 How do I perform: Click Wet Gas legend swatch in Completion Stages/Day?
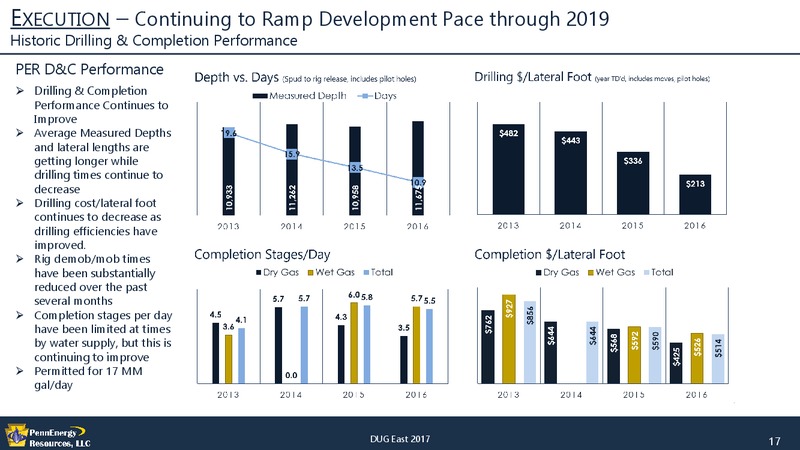tap(311, 272)
